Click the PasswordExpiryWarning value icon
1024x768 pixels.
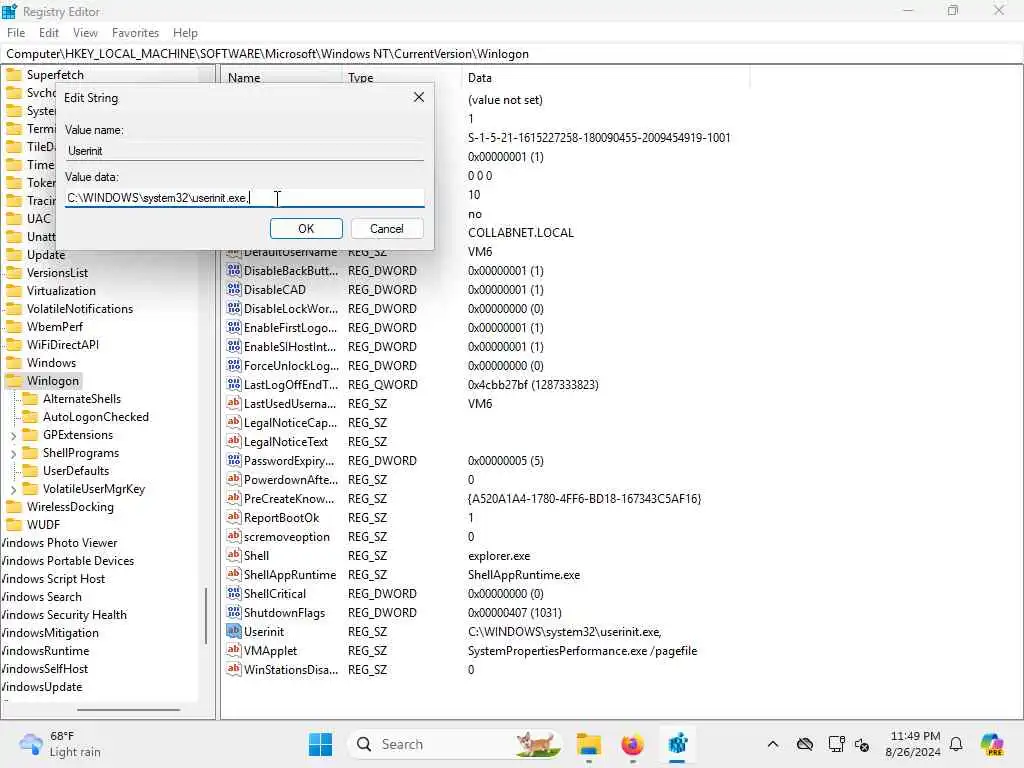pyautogui.click(x=234, y=460)
